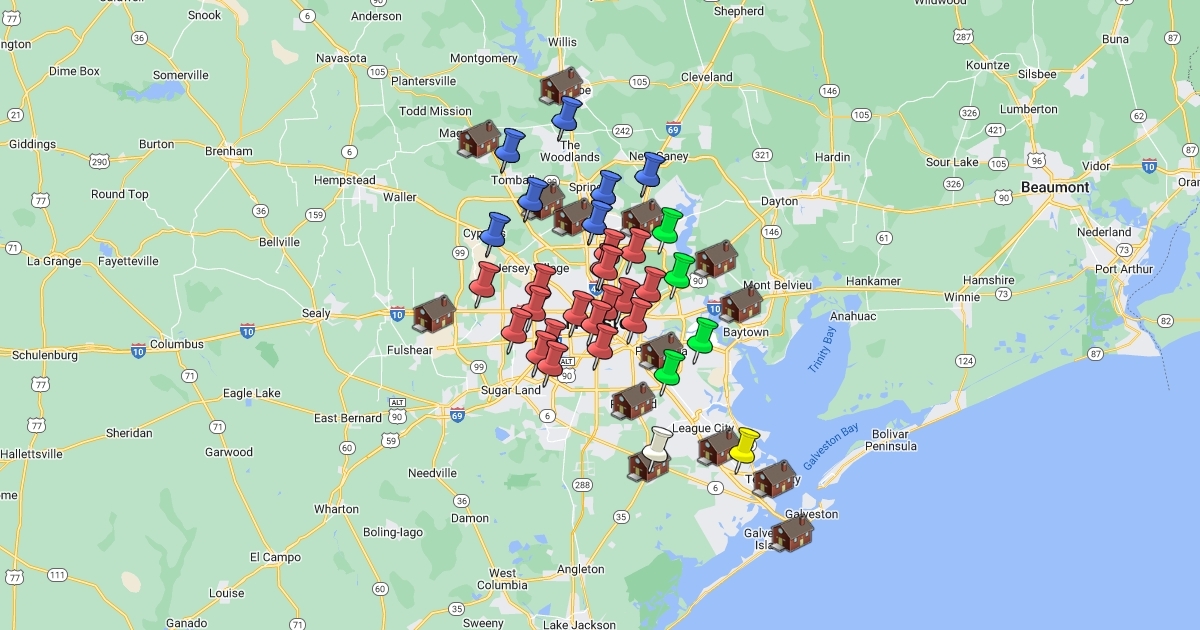Select the house marker over Texas City
1200x630 pixels.
click(773, 479)
